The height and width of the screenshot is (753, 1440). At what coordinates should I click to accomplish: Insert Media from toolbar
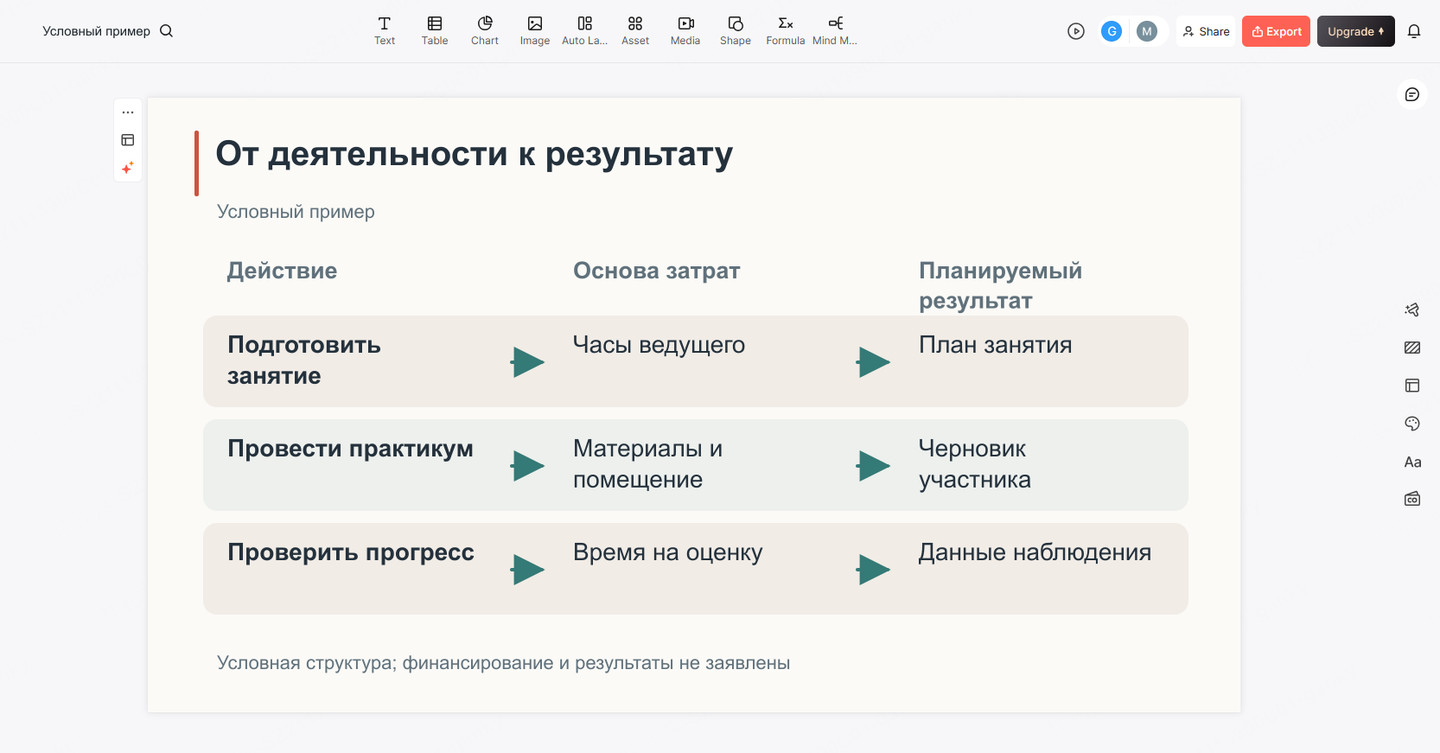coord(685,31)
